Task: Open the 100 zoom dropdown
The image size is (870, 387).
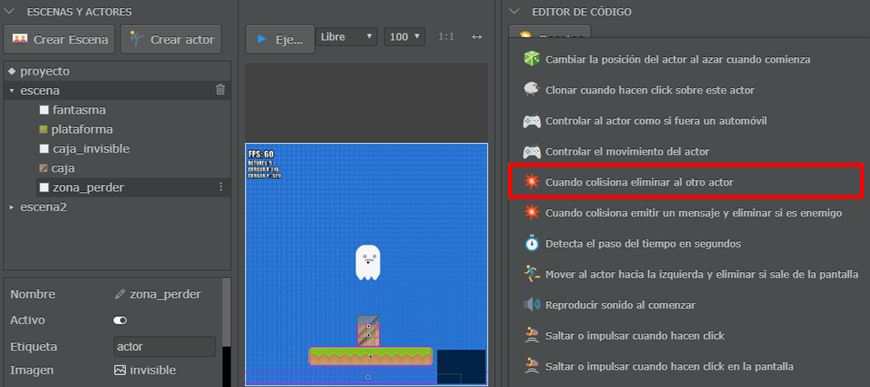Action: pos(404,37)
